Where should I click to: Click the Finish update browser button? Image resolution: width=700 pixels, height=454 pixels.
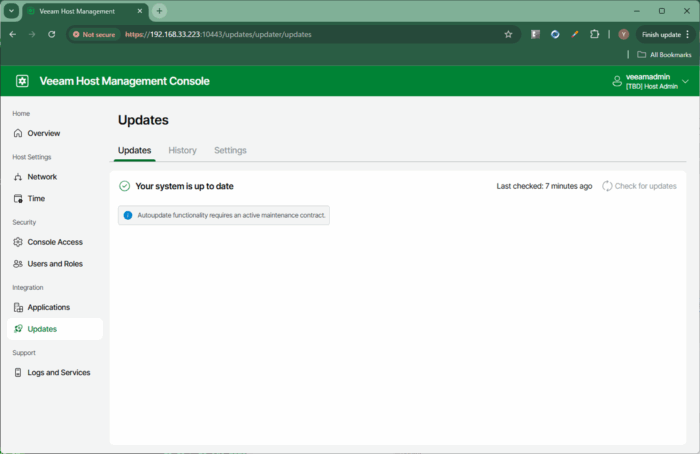pyautogui.click(x=661, y=34)
